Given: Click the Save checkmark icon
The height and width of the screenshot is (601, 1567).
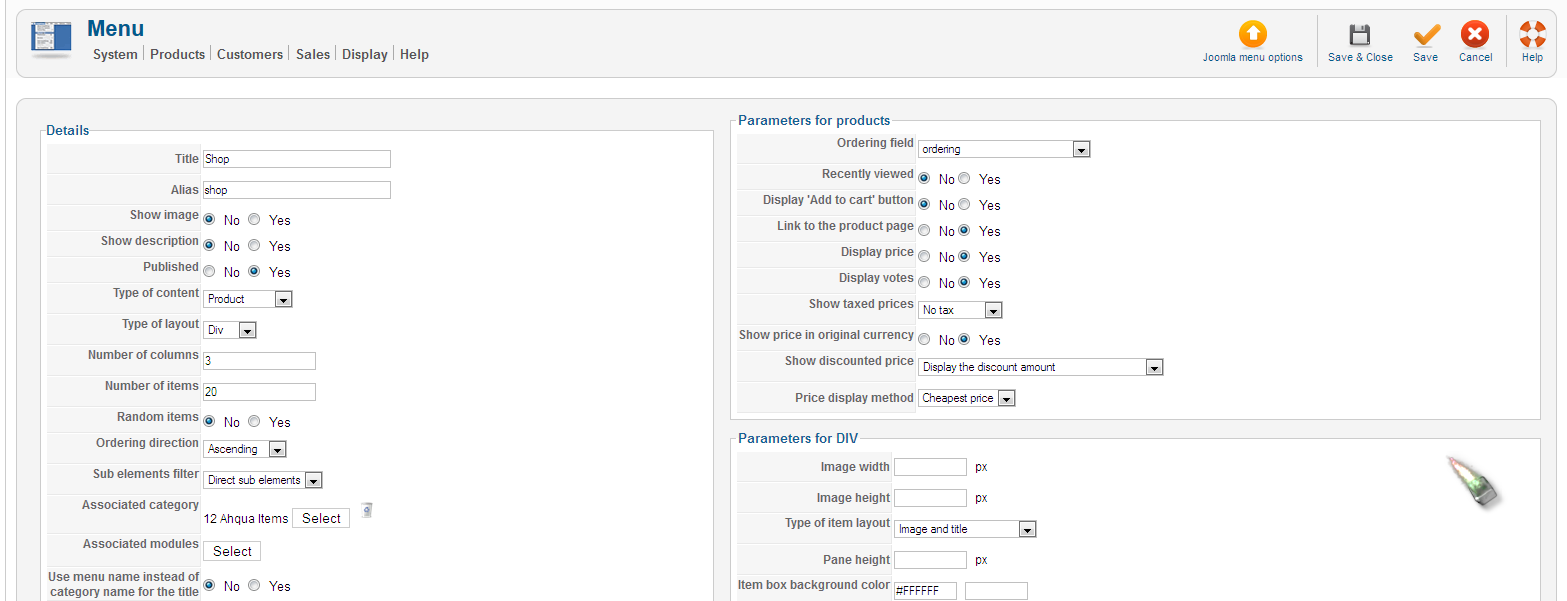Looking at the screenshot, I should [x=1425, y=36].
